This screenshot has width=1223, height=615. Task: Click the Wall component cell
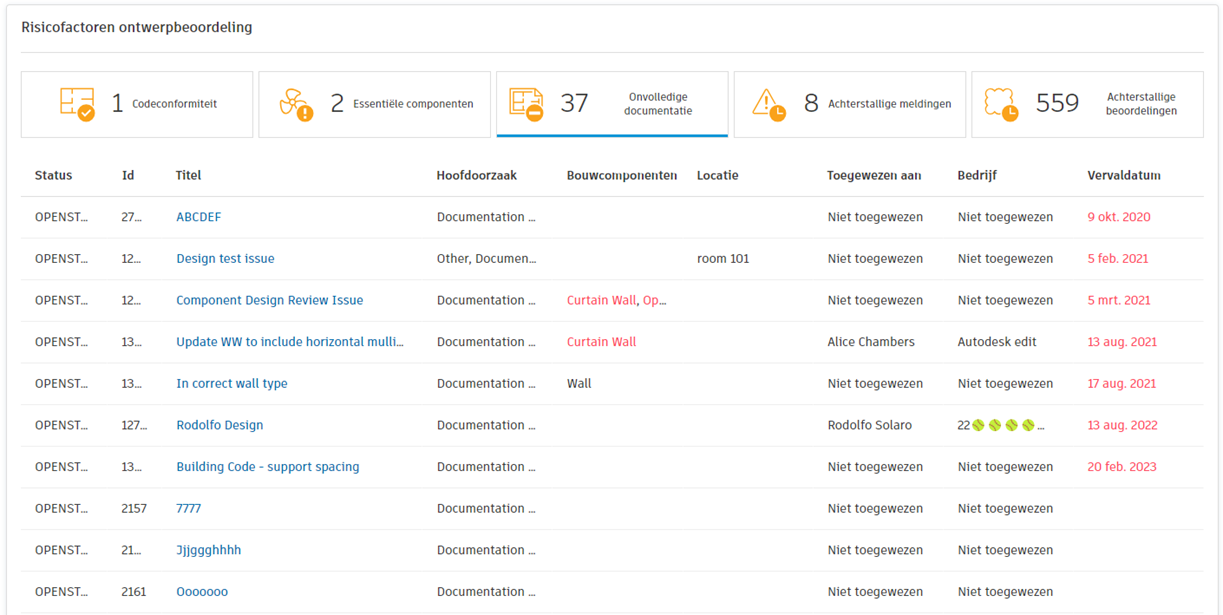[x=579, y=384]
